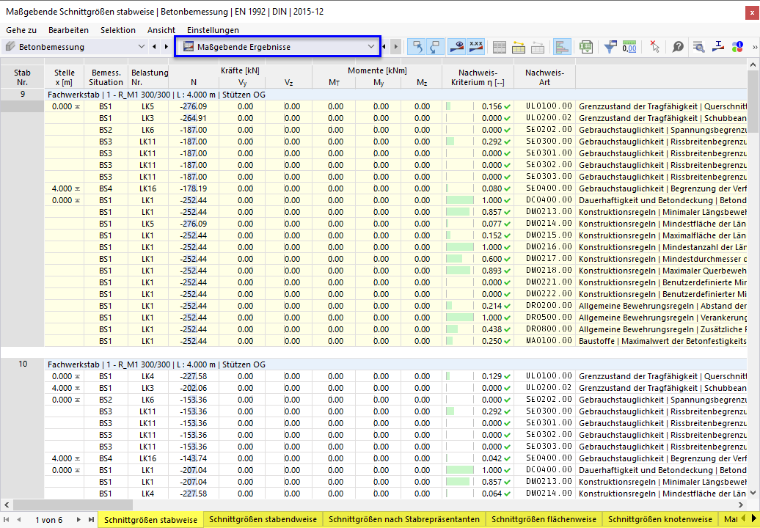Switch to Schnittgrößen nach Stabrepräsentanten tab
This screenshot has height=528, width=760.
(404, 519)
